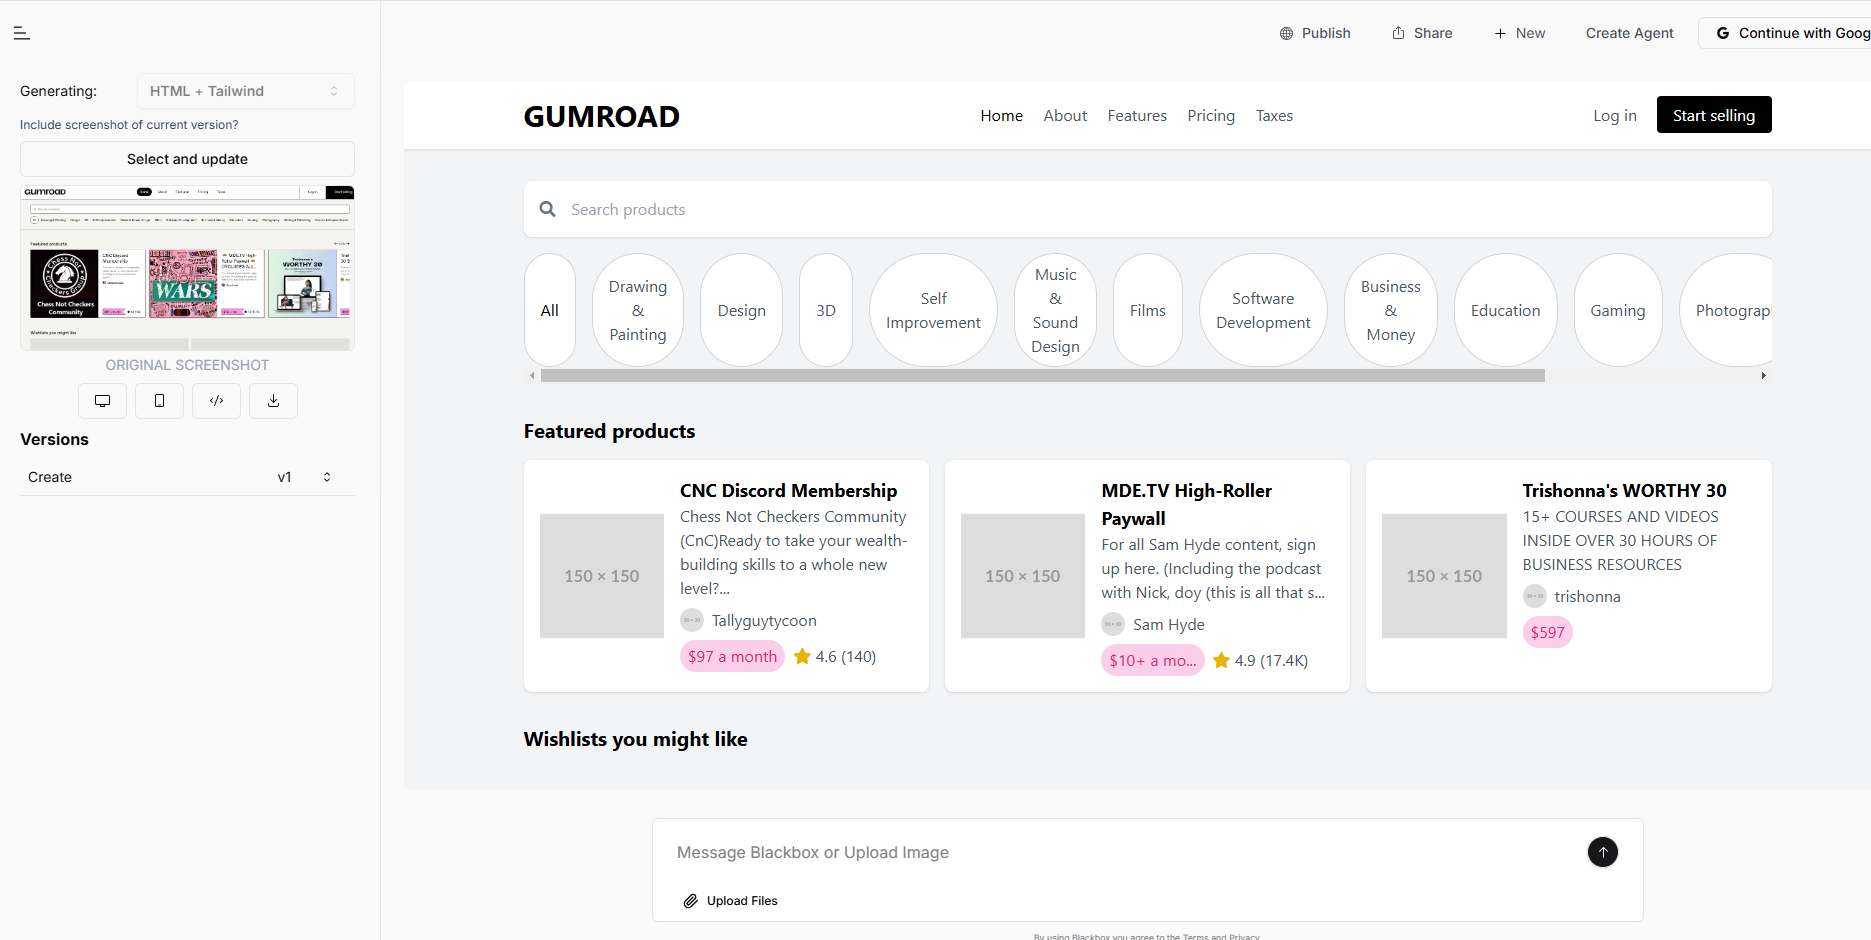Select the Education category

coord(1506,310)
